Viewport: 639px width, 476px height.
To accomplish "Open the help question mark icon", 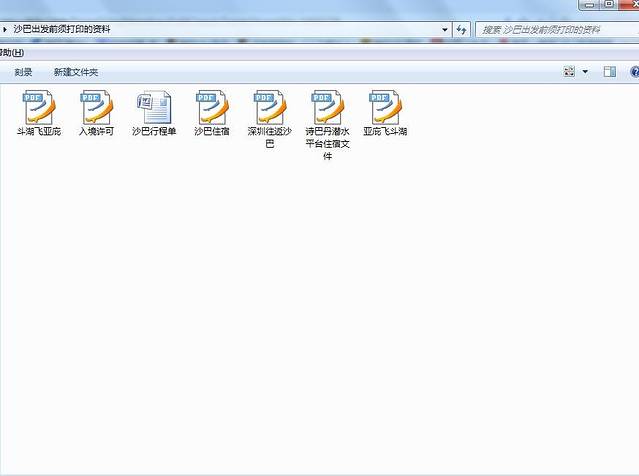I will [x=634, y=72].
